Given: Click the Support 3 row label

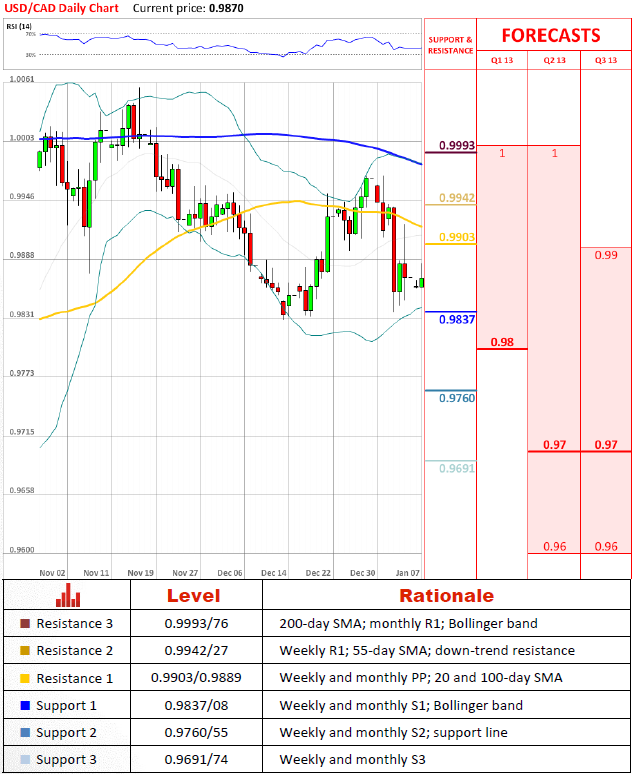Looking at the screenshot, I should tap(66, 761).
